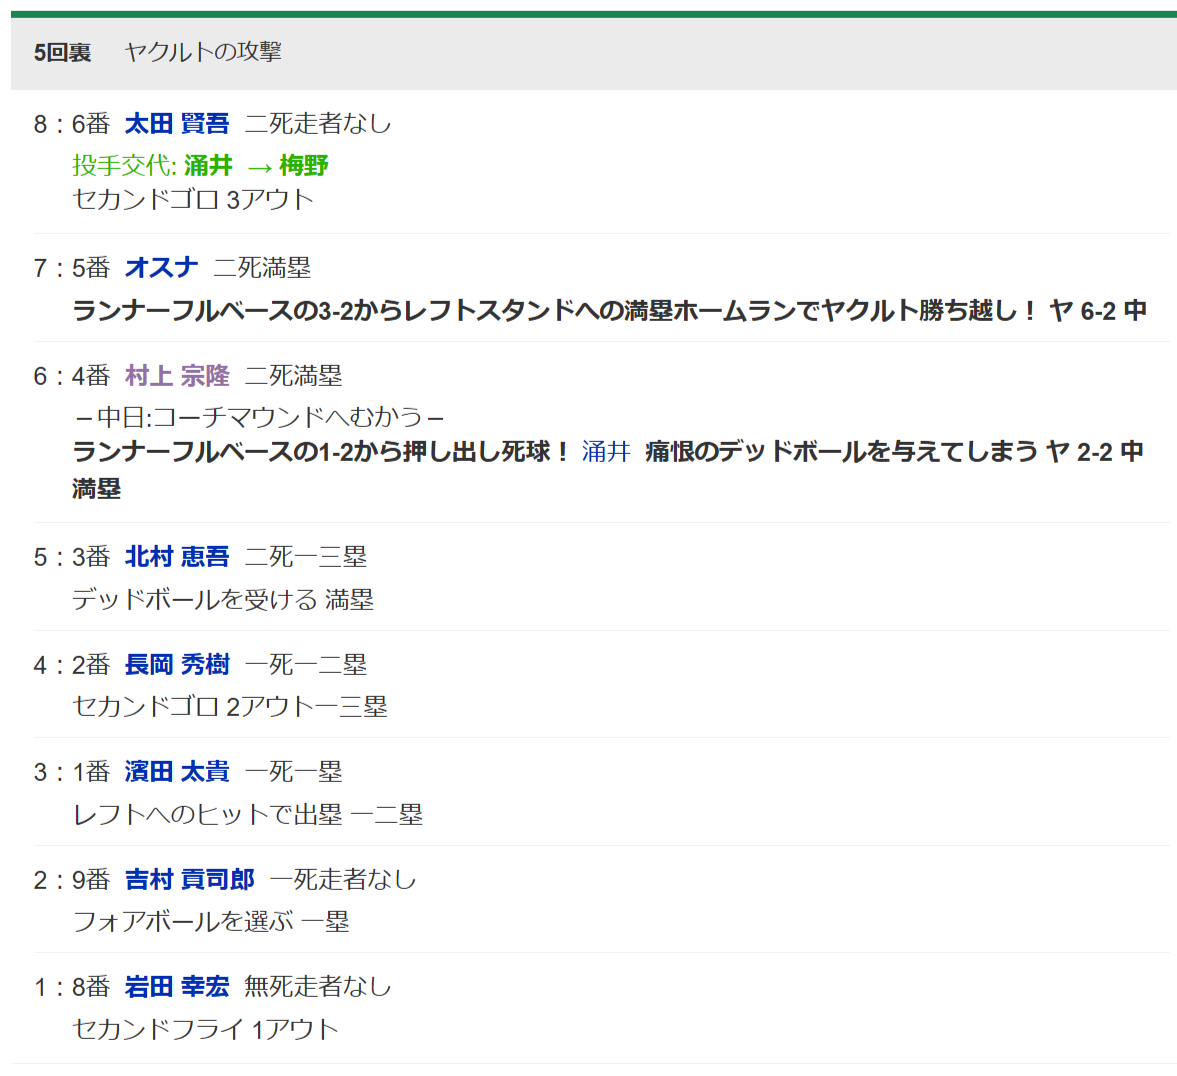Click result text セカンドフライ 1アウト
Screen dimensions: 1177x1076
(206, 1029)
